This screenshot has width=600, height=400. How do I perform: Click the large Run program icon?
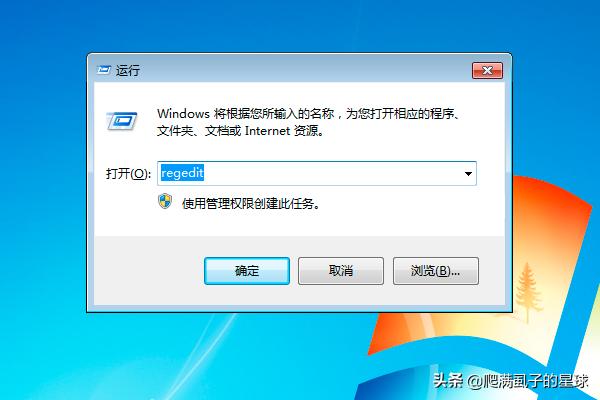(x=122, y=122)
